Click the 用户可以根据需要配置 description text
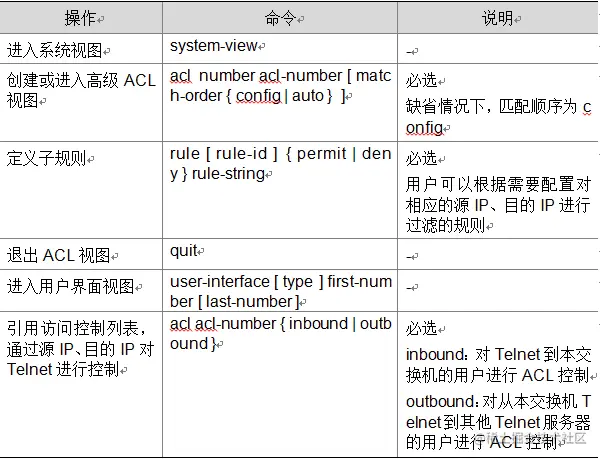The image size is (600, 459). tap(497, 205)
